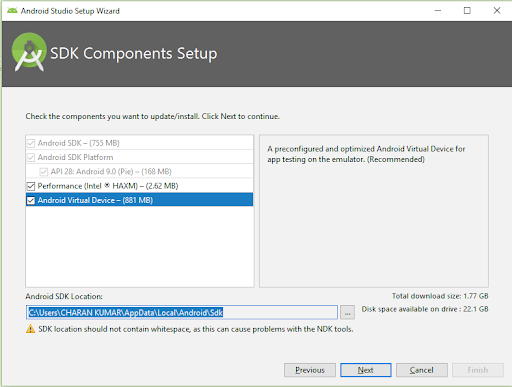
Task: Uncheck Performance (Intel HAXM) checkbox
Action: pos(31,186)
